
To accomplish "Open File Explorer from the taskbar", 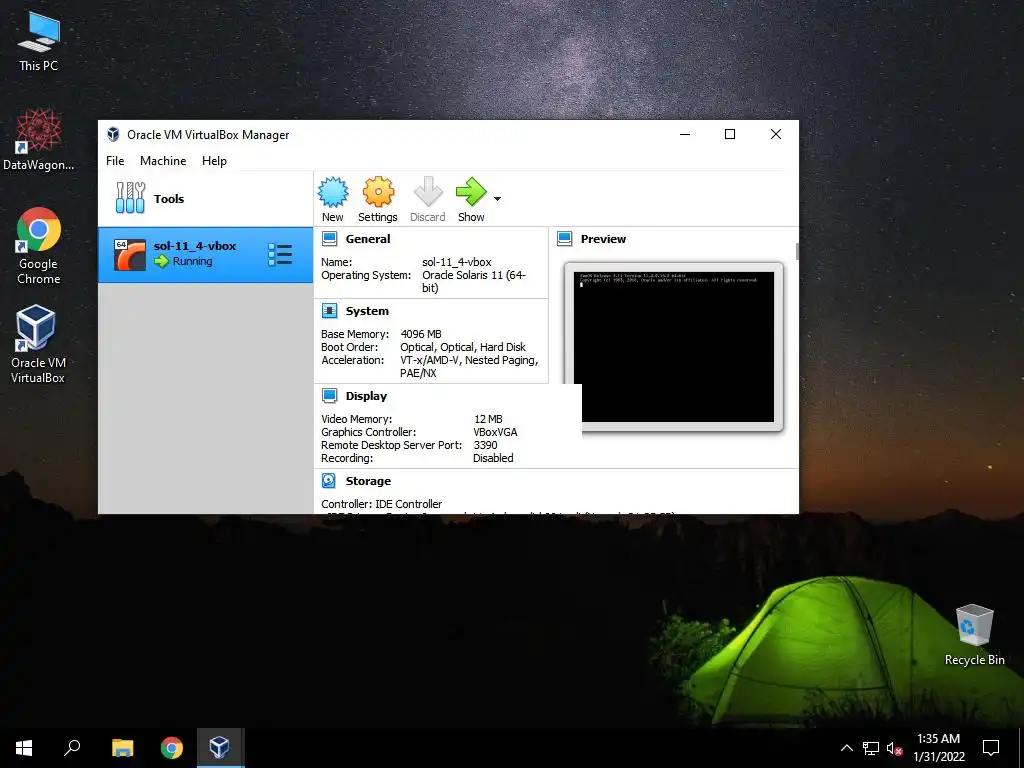I will click(x=122, y=748).
